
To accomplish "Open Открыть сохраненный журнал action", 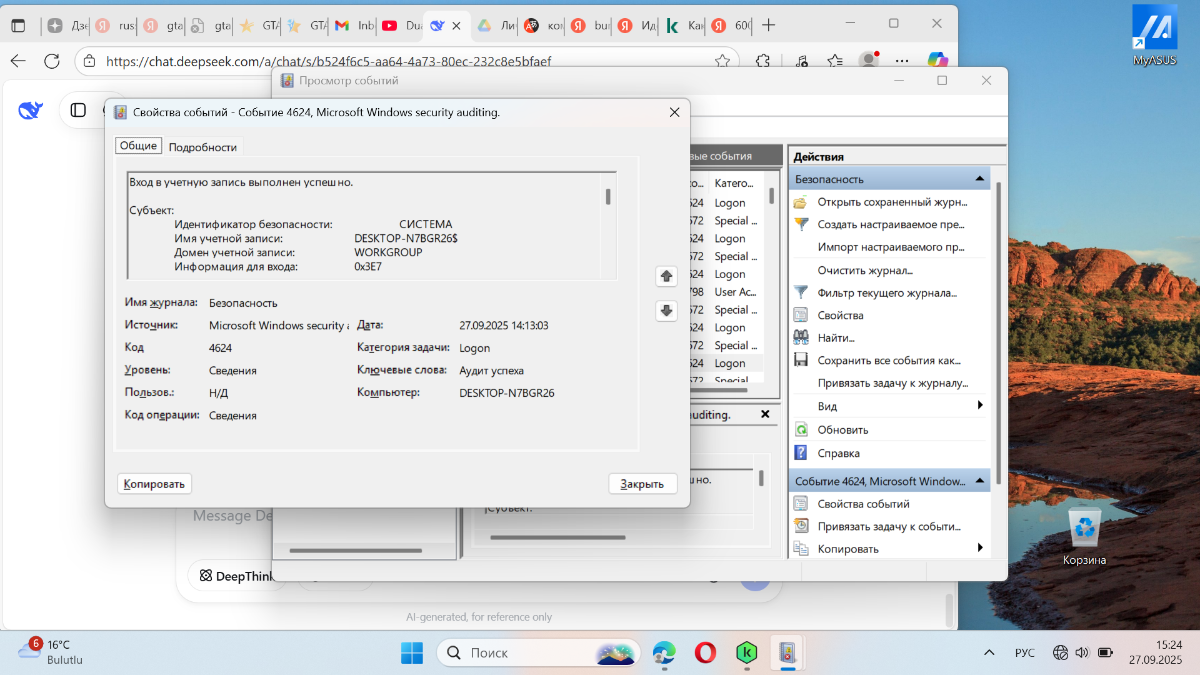I will point(892,202).
